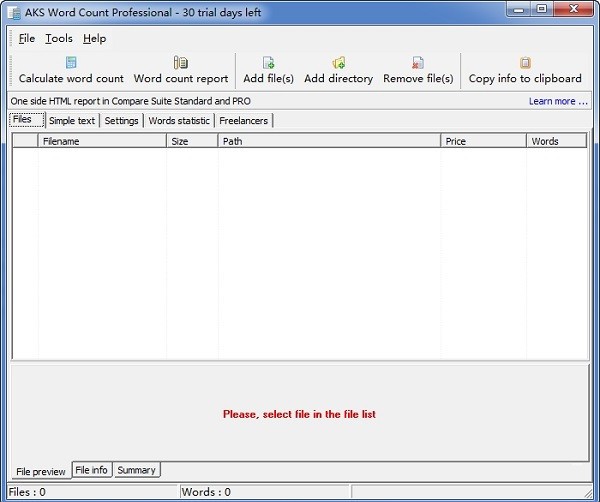The width and height of the screenshot is (600, 502).
Task: Switch to the Files tab
Action: (27, 119)
